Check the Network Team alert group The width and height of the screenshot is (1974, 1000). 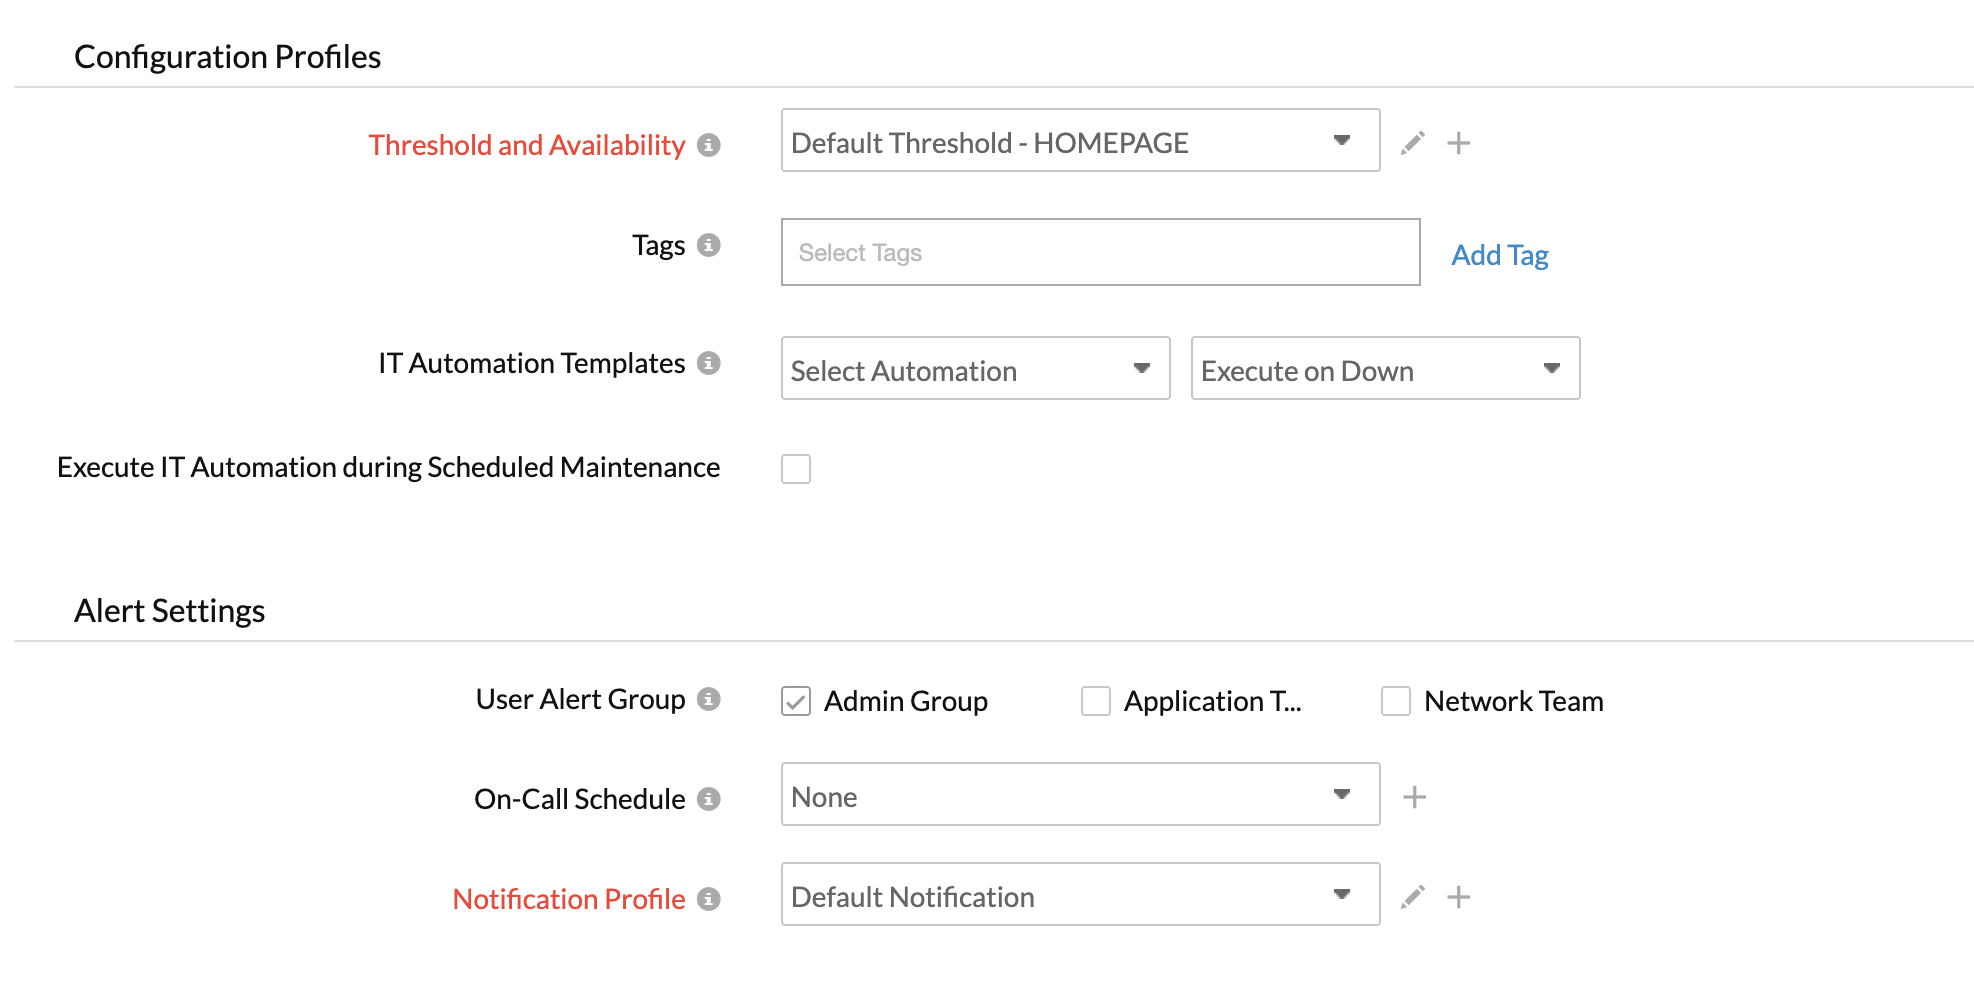1396,701
